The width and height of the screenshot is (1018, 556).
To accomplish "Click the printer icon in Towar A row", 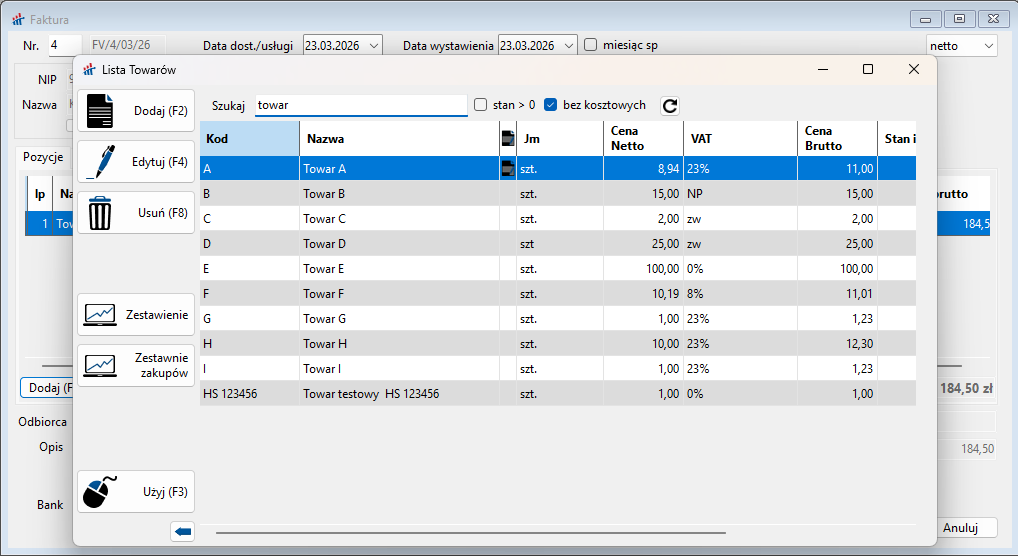I will 507,169.
